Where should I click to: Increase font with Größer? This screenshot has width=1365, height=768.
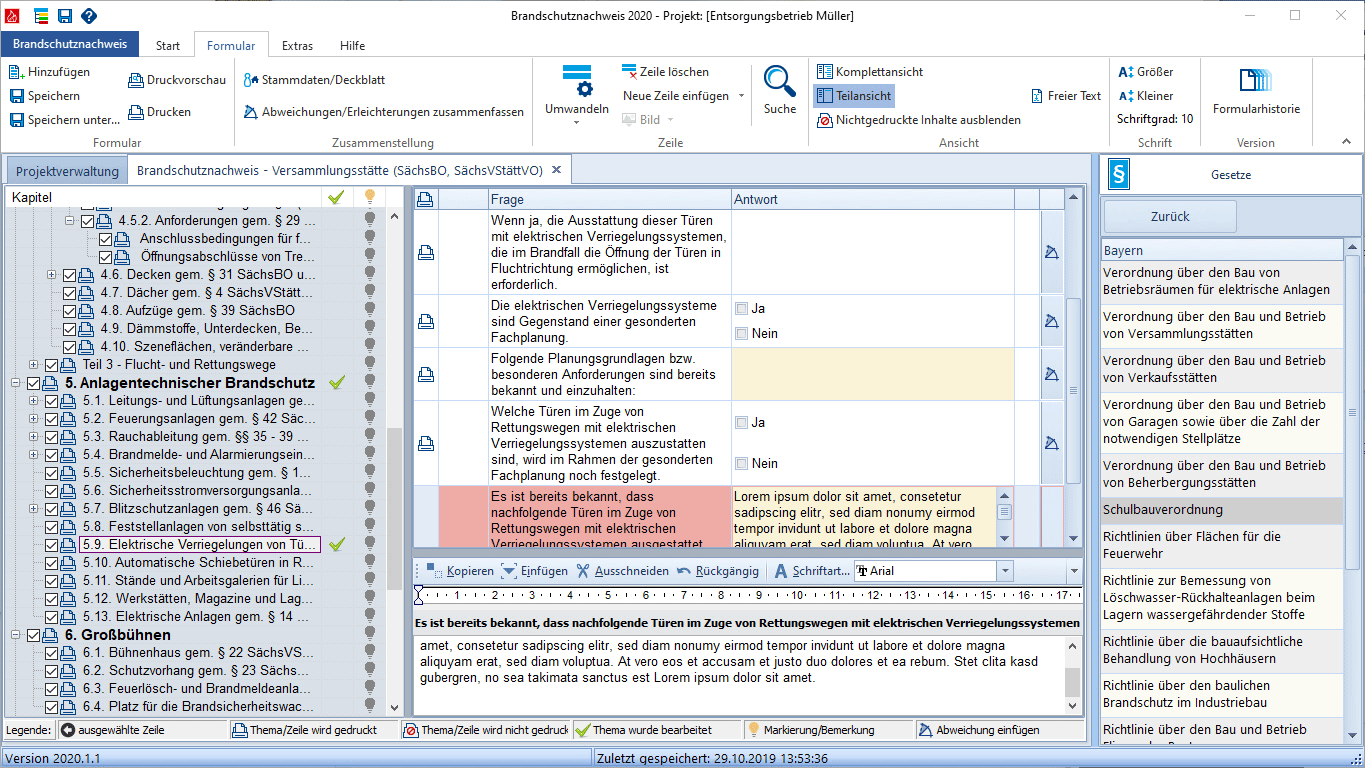click(1146, 72)
